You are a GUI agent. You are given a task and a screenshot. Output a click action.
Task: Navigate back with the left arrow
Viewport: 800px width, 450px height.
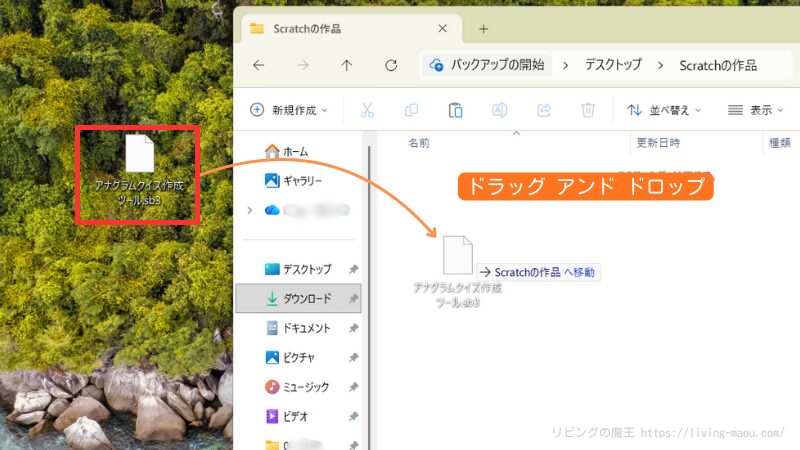tap(259, 65)
